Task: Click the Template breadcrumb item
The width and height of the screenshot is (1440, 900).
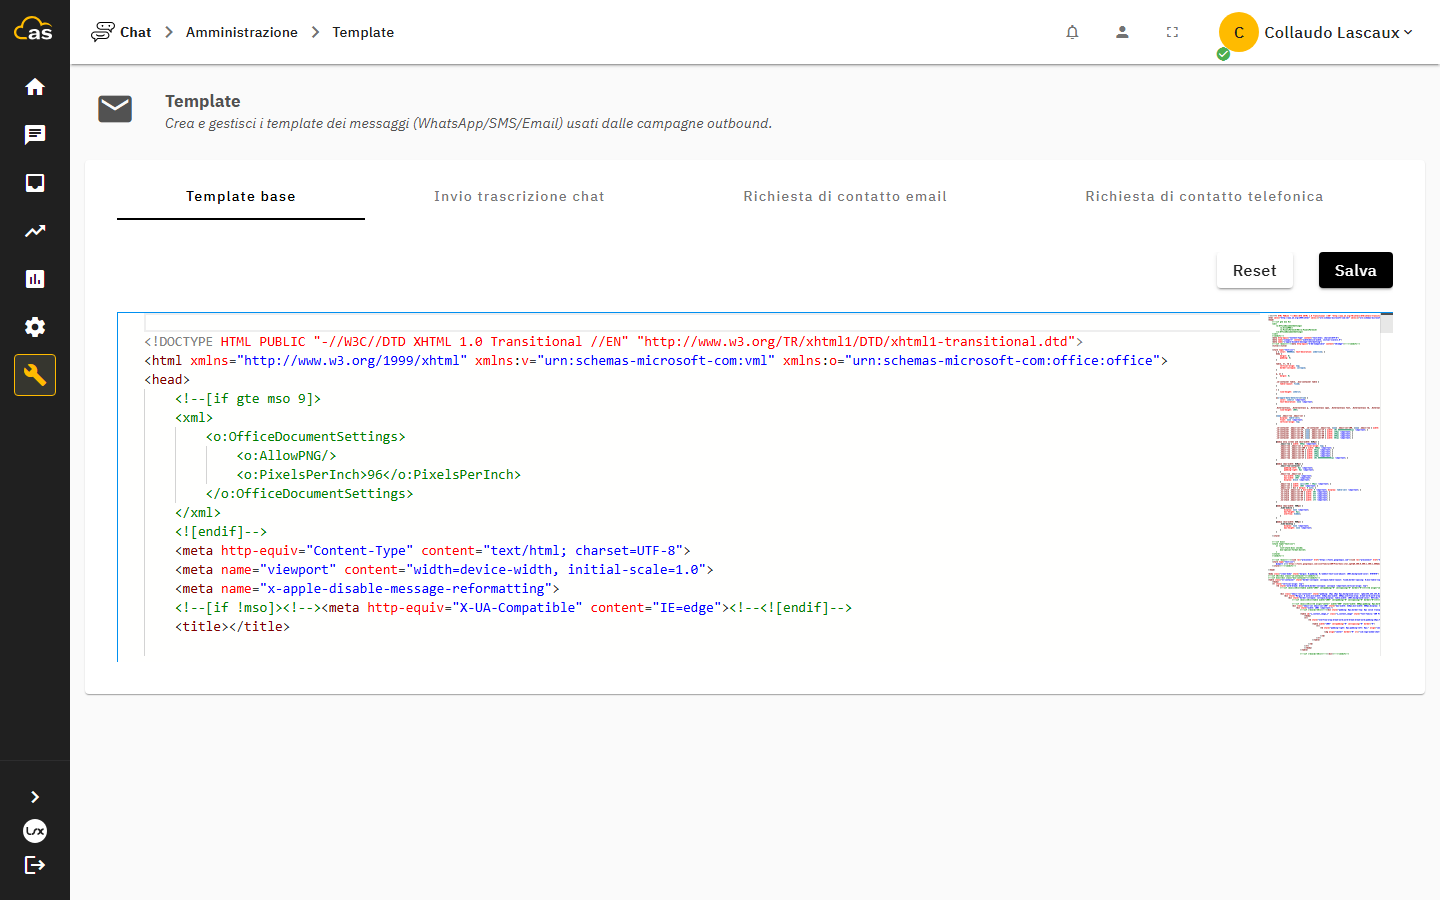Action: coord(363,32)
